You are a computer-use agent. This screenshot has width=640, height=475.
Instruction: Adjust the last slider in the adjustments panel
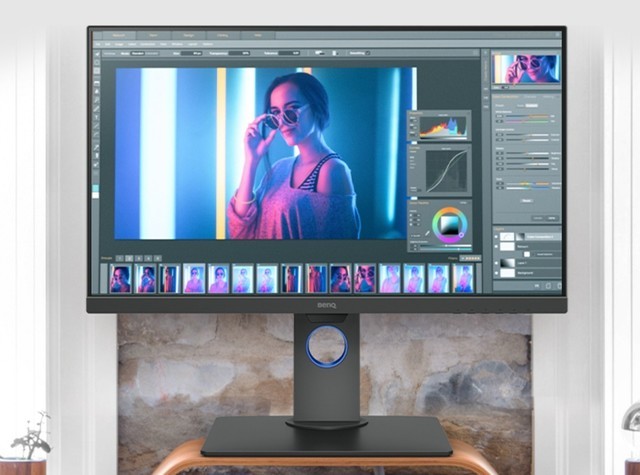tap(527, 188)
